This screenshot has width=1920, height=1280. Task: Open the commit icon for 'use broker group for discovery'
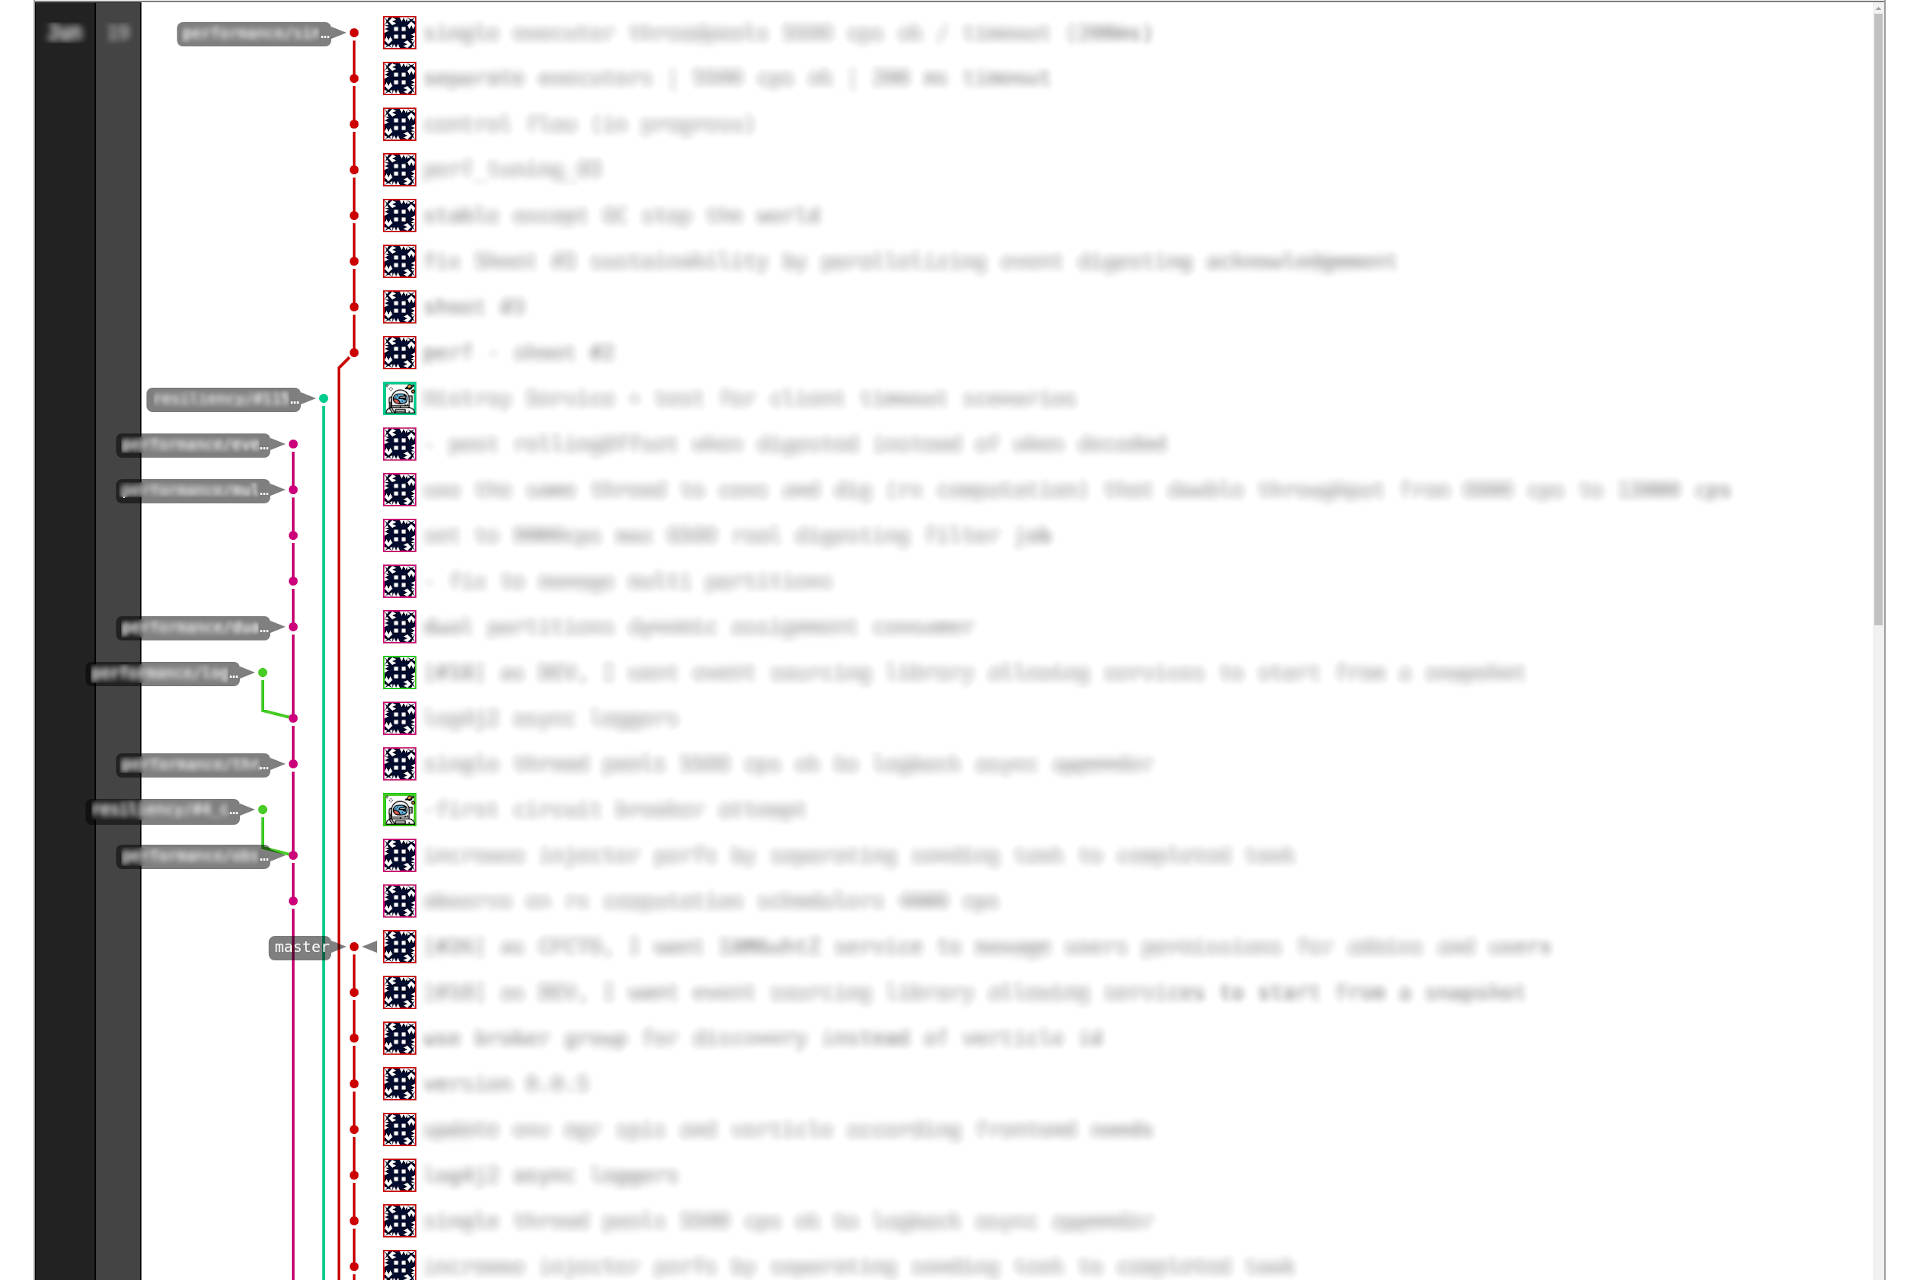pyautogui.click(x=400, y=1037)
